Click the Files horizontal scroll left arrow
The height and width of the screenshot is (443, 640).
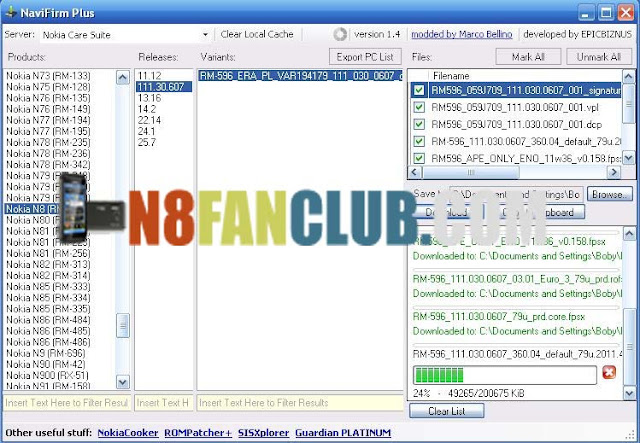(x=415, y=172)
